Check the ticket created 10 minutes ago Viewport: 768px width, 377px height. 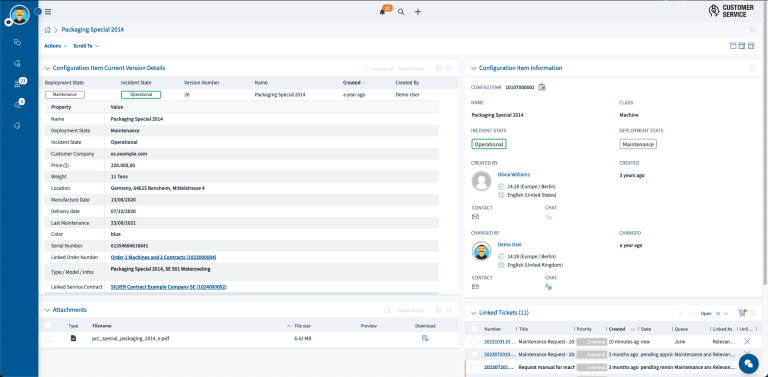474,341
